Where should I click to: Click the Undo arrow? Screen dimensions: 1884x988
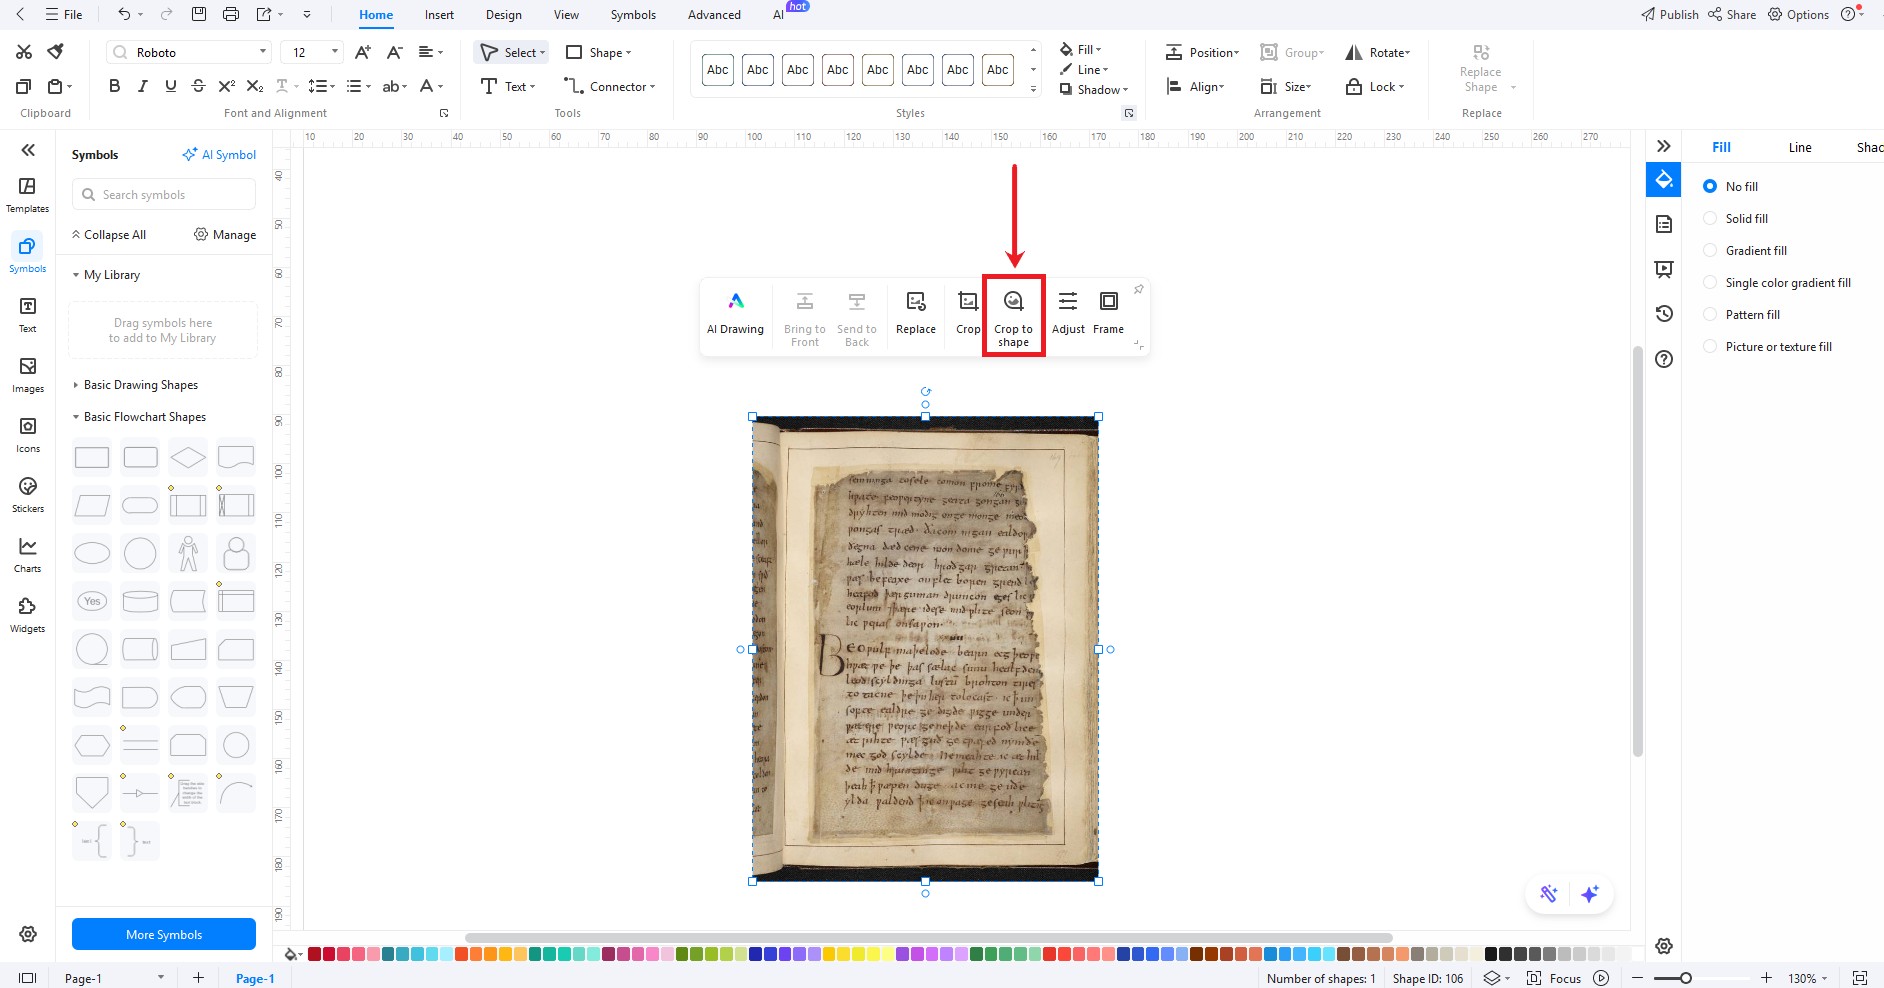pos(124,14)
